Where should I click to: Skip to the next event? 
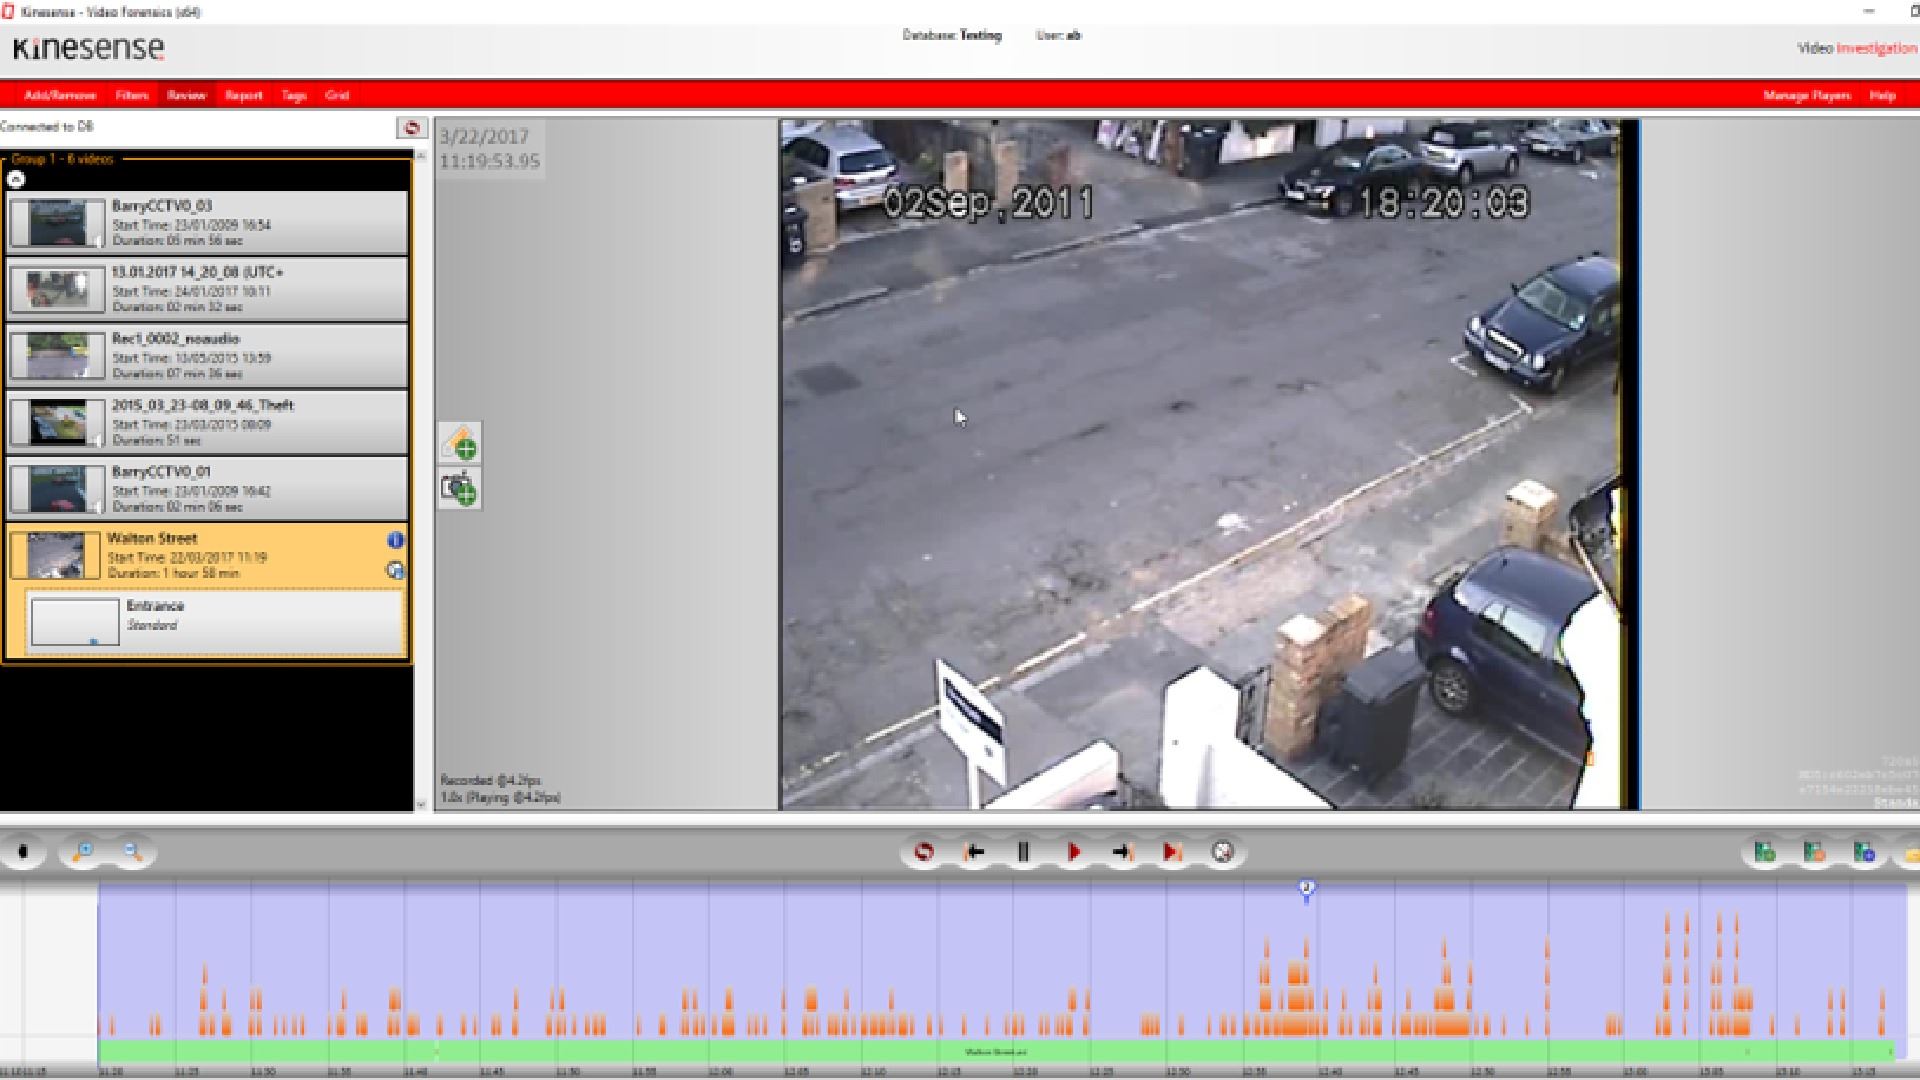[x=1172, y=852]
